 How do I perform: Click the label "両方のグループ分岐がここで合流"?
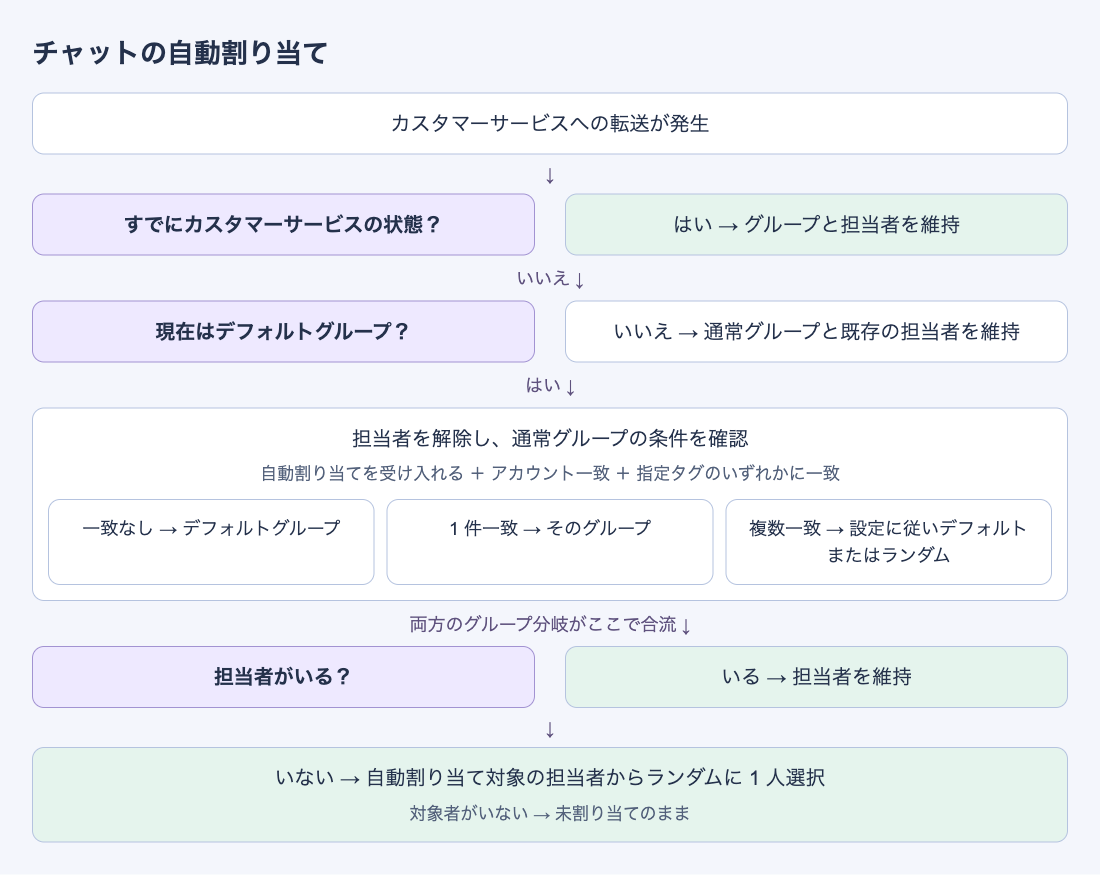click(543, 624)
